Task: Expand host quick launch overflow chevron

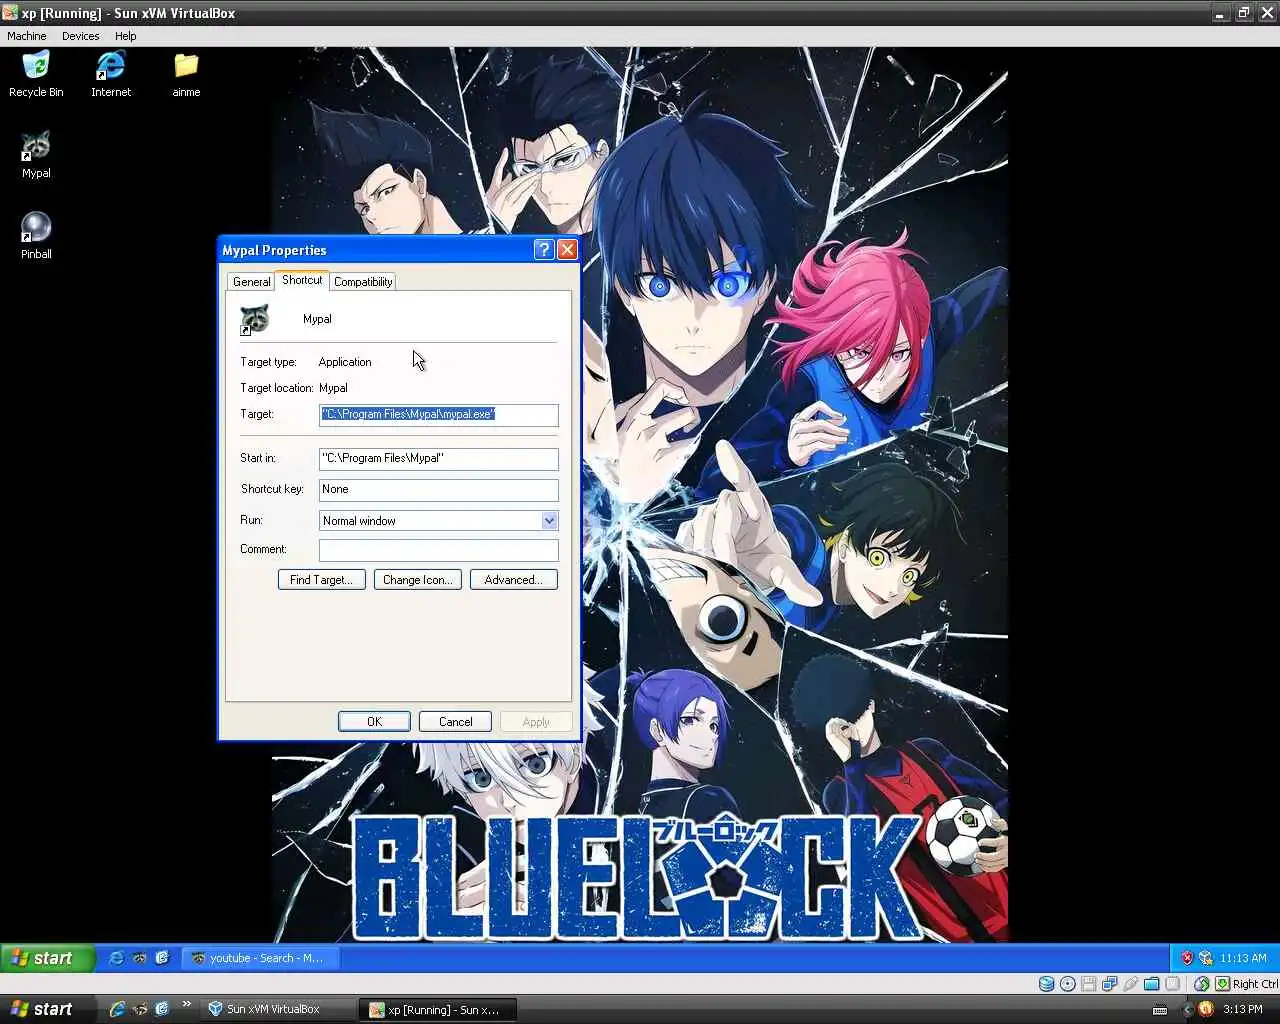Action: [x=186, y=1004]
